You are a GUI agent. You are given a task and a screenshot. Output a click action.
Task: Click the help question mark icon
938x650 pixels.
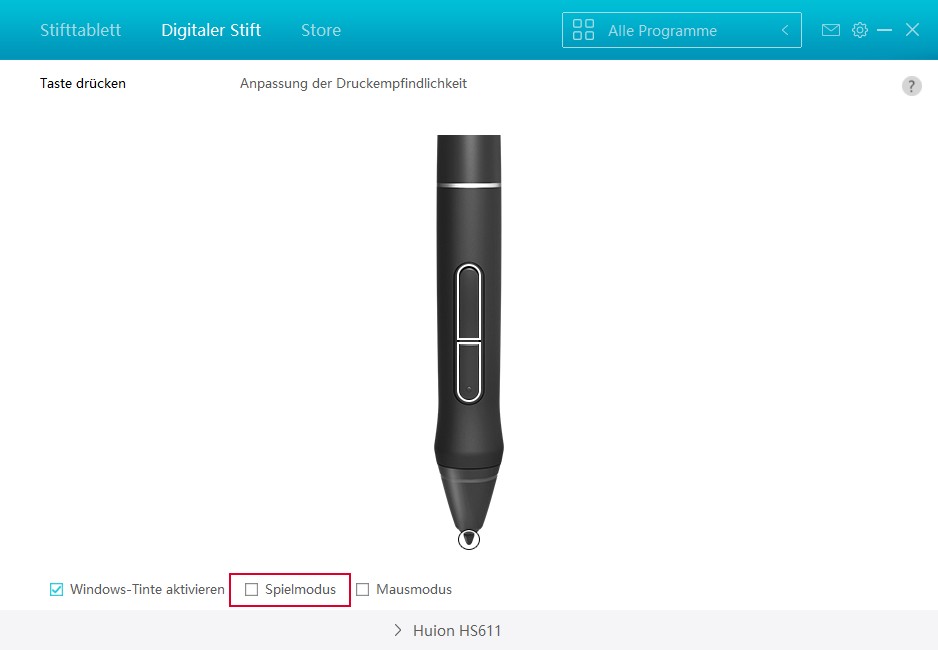pyautogui.click(x=912, y=86)
